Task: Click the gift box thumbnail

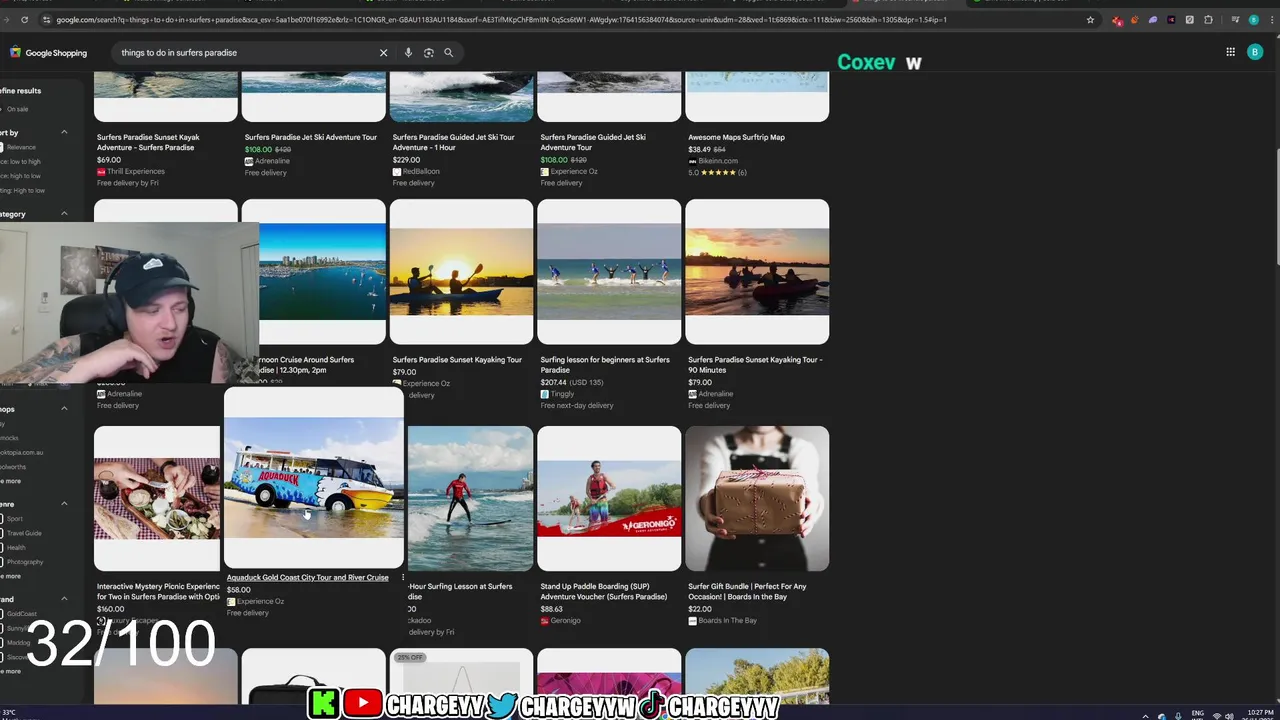Action: pos(757,498)
